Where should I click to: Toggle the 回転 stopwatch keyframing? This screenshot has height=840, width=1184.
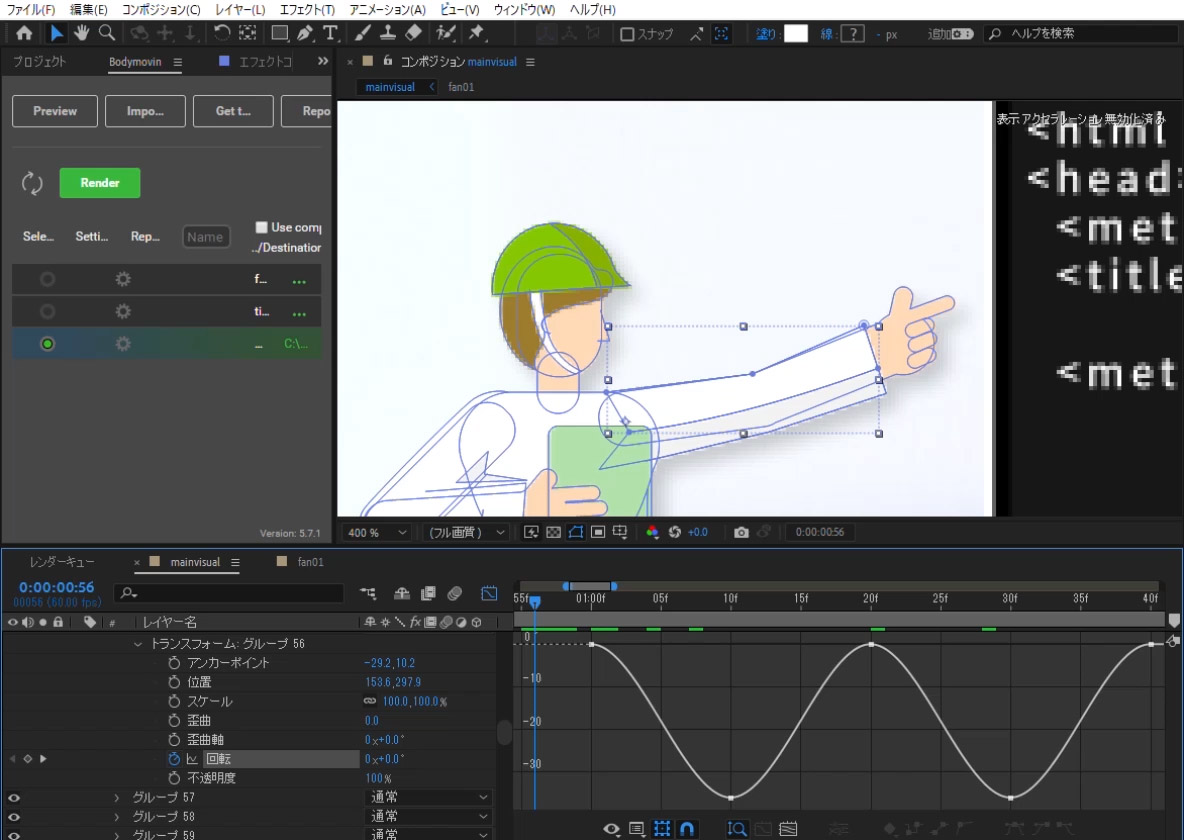174,759
